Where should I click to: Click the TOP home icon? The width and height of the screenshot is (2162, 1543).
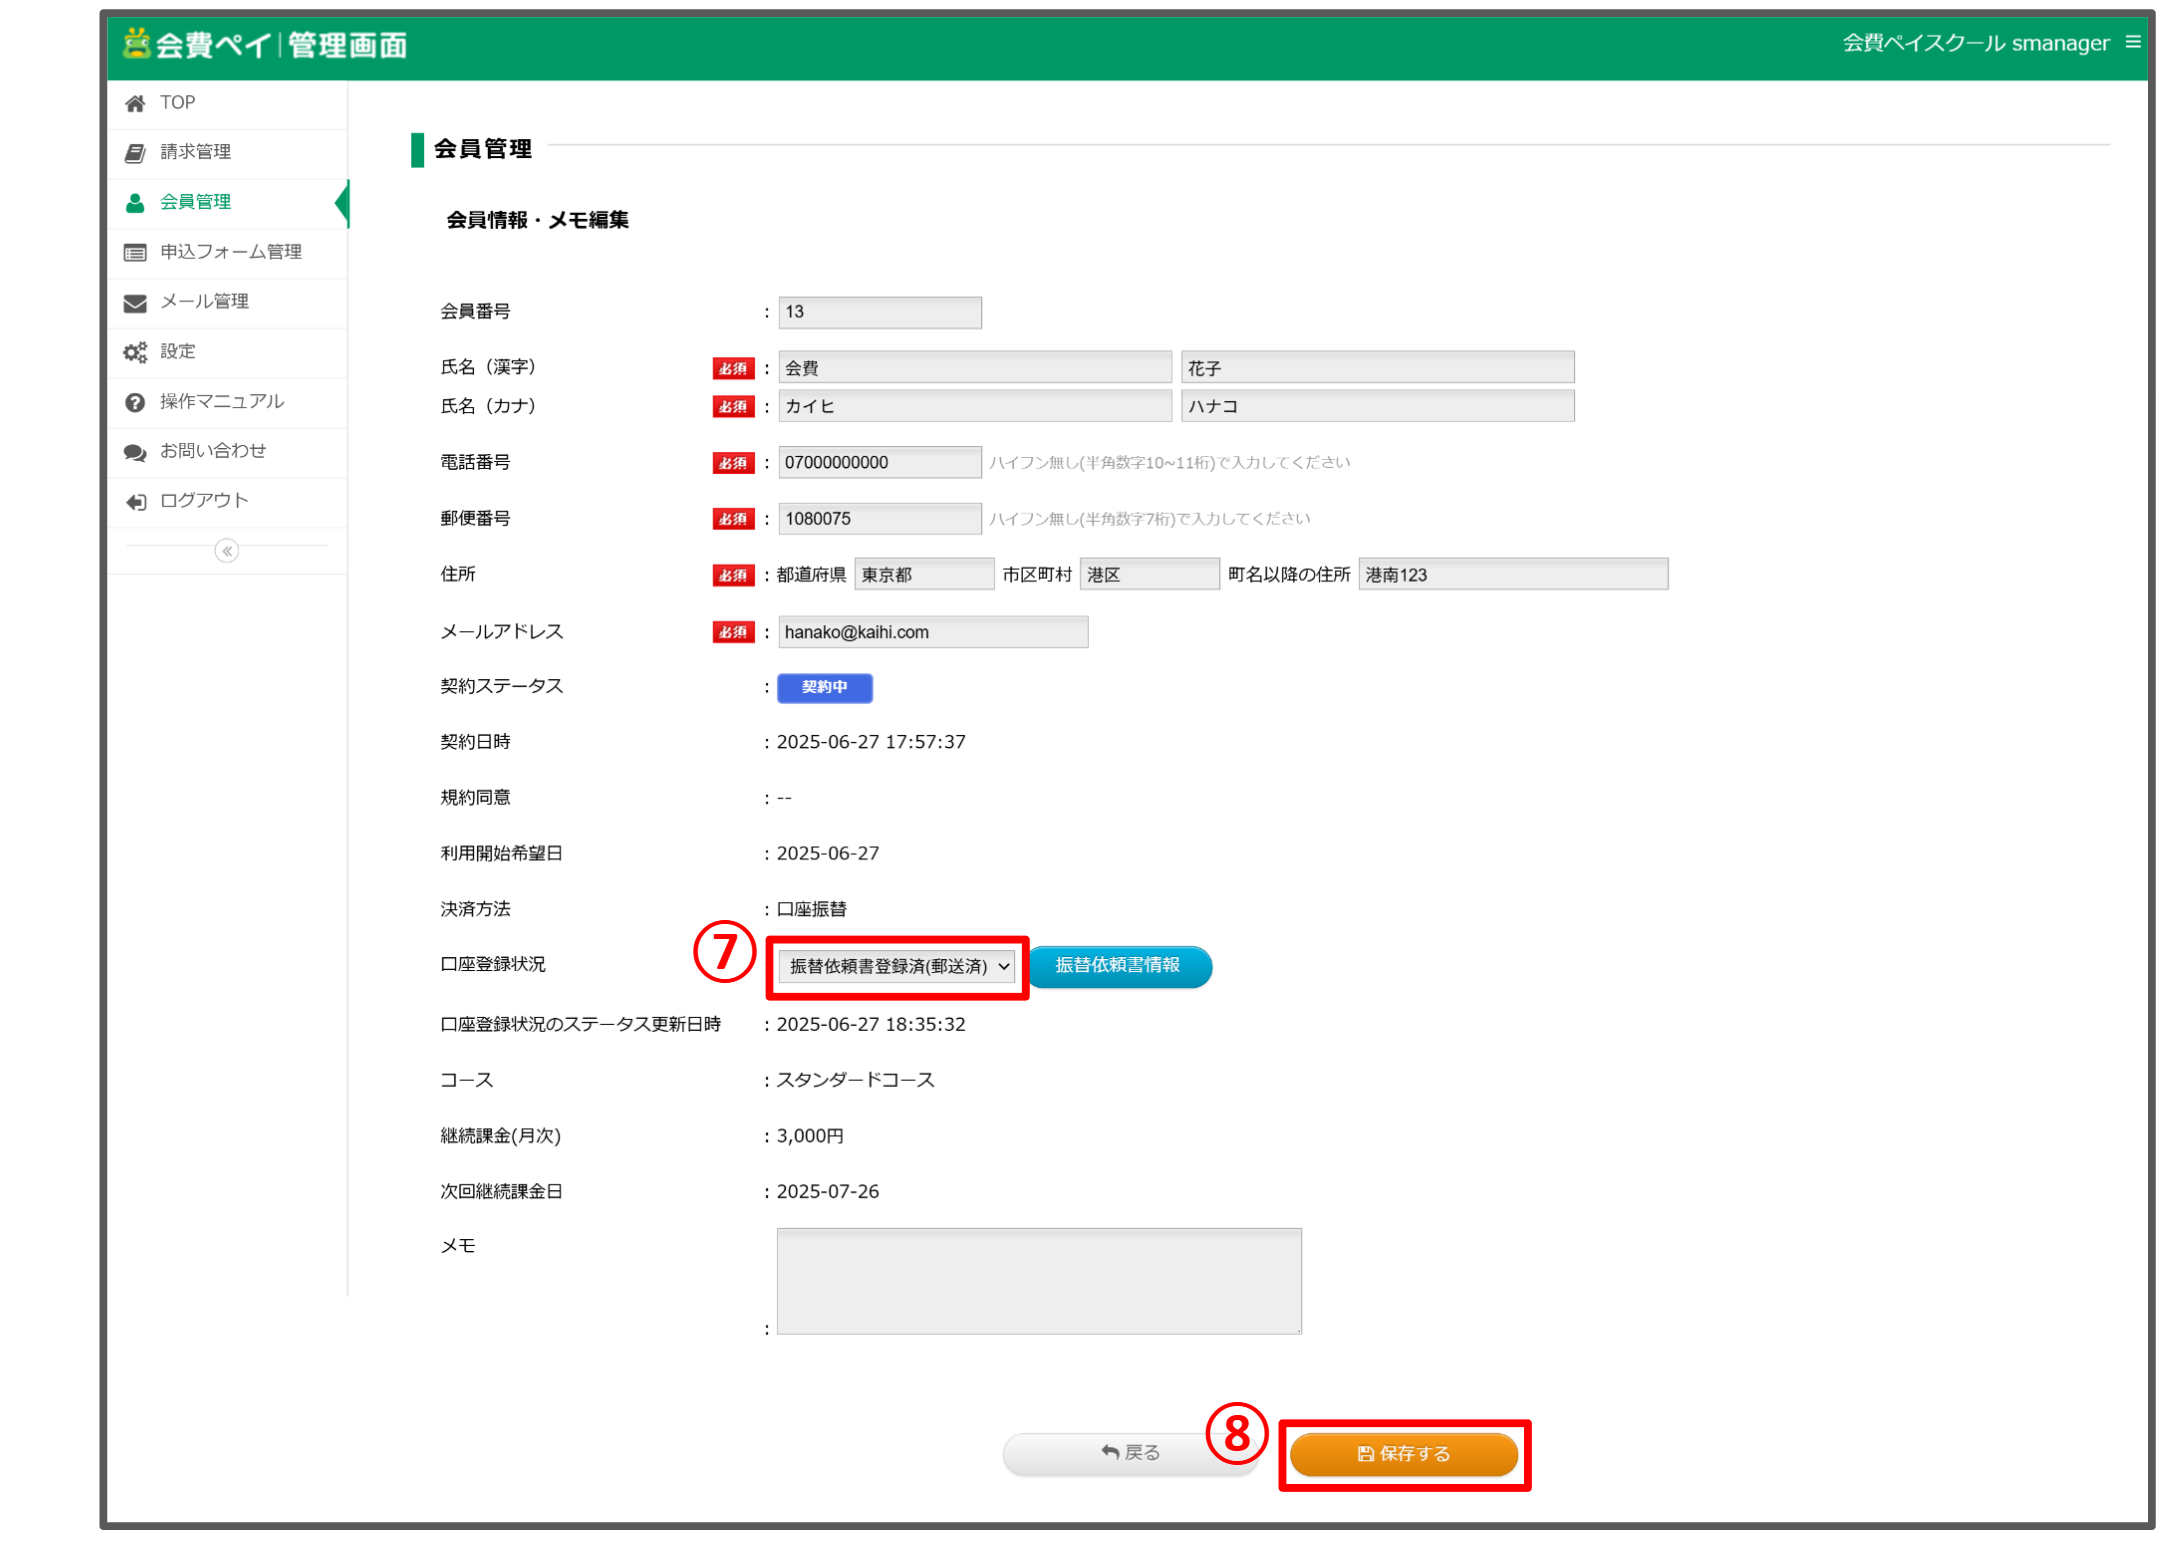(135, 103)
